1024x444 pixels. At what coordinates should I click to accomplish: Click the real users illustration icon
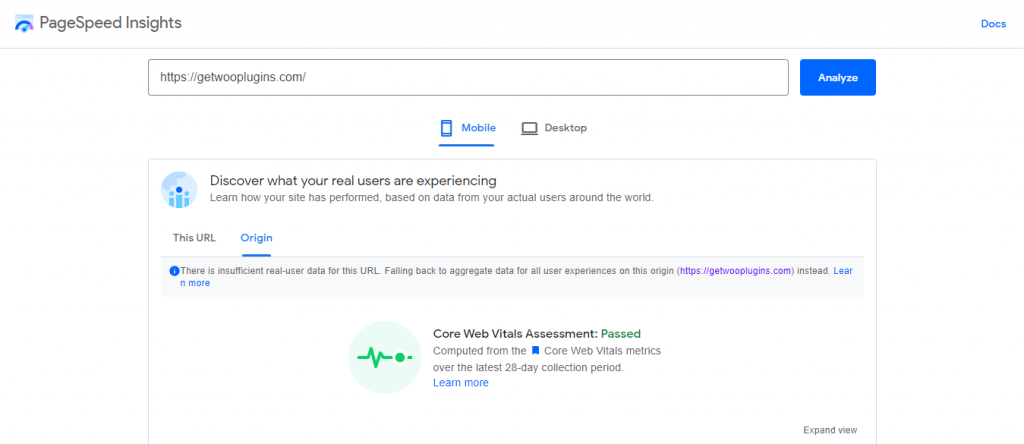coord(179,190)
